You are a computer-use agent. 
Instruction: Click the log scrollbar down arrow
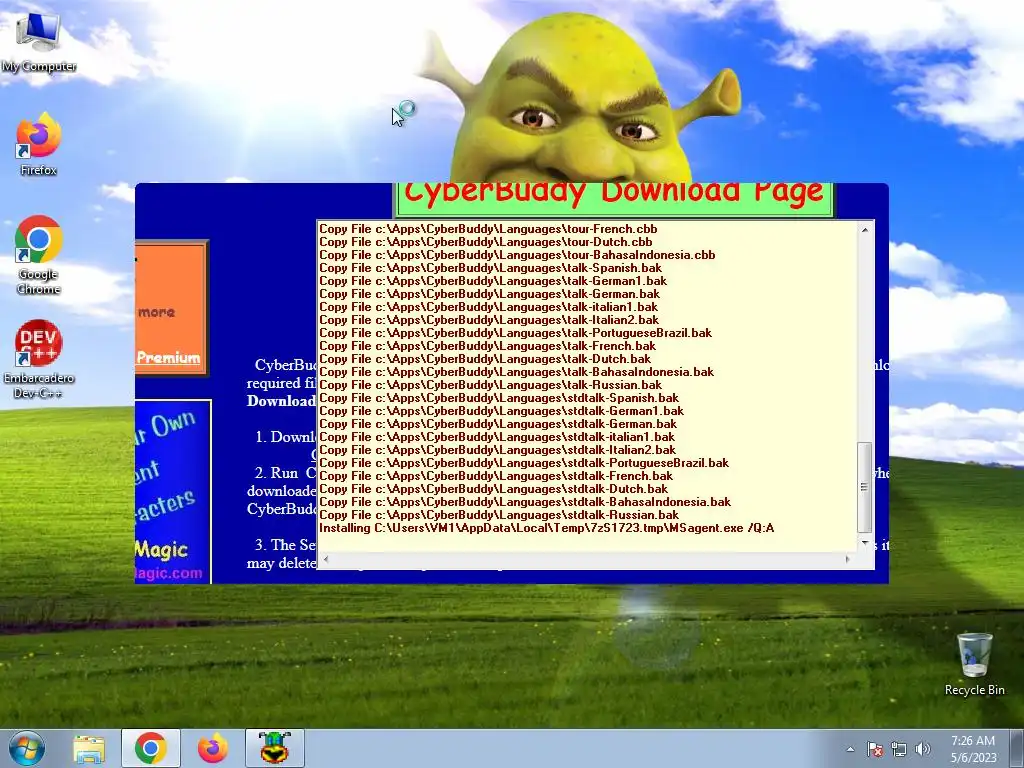865,543
